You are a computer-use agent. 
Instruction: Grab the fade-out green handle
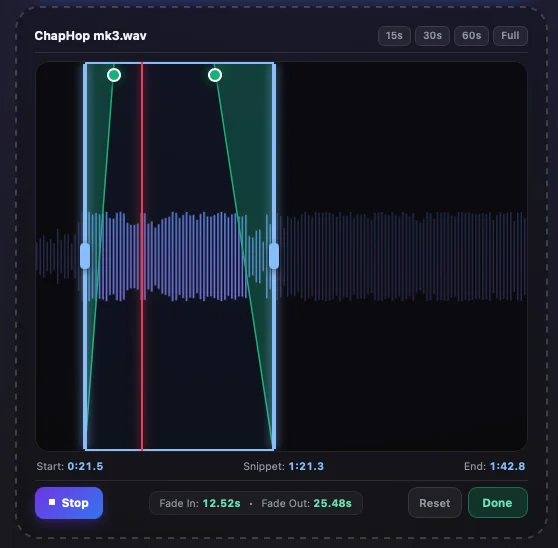(215, 75)
